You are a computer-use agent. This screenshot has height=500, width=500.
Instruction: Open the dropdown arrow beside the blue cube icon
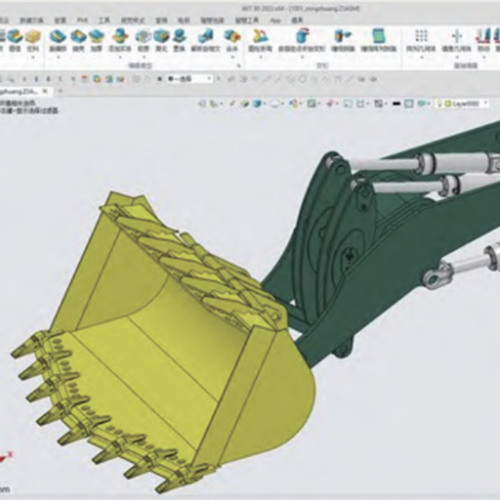coord(265,104)
